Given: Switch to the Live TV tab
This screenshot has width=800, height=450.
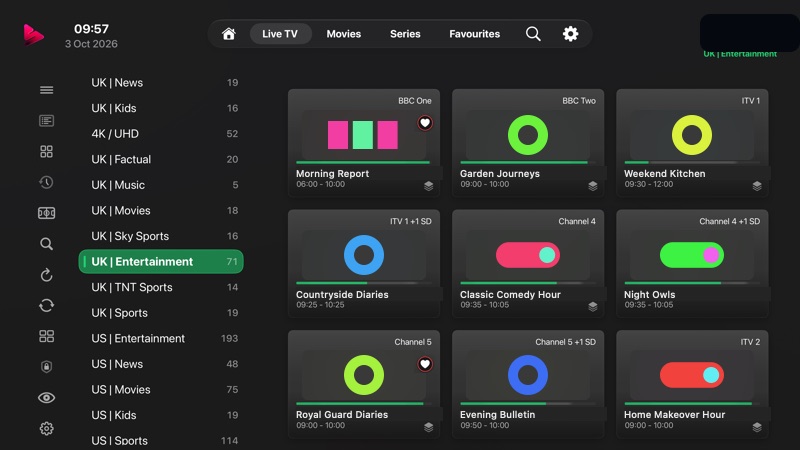Looking at the screenshot, I should (280, 34).
